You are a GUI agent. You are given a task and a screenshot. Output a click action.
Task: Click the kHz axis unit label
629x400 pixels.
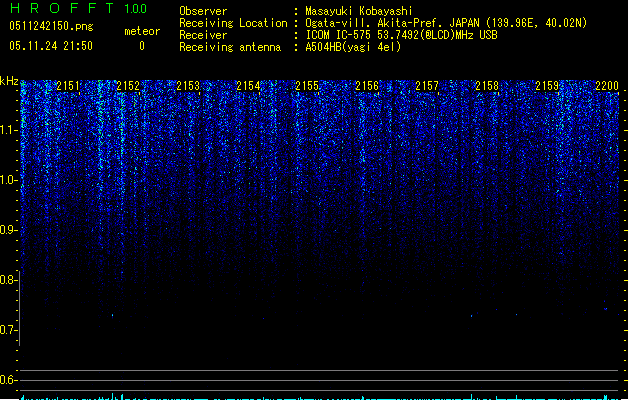click(x=9, y=81)
